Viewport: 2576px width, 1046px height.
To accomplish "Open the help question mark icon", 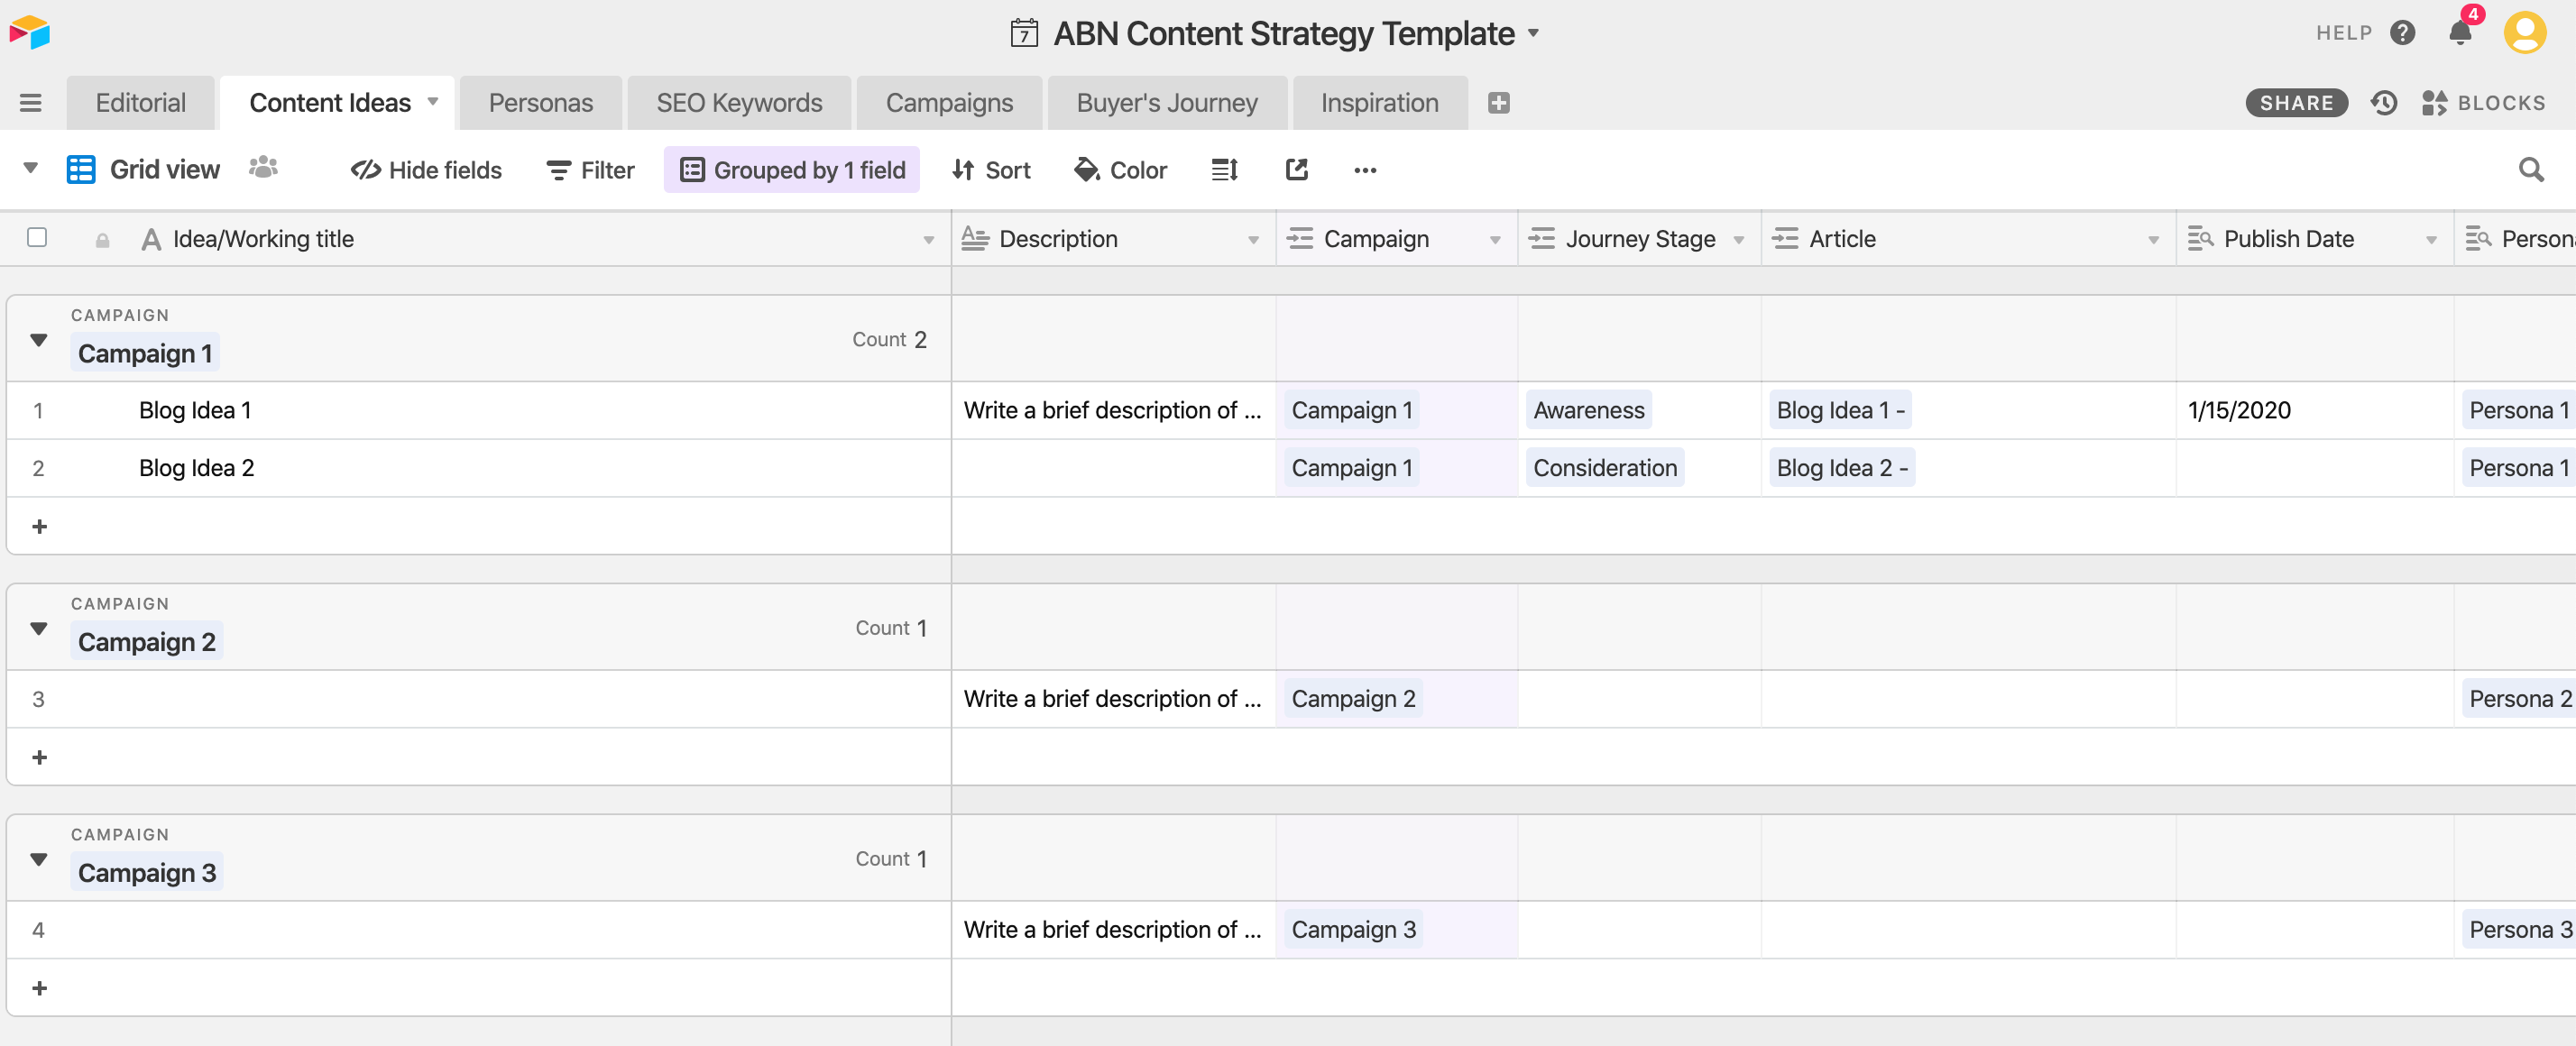I will click(2402, 33).
